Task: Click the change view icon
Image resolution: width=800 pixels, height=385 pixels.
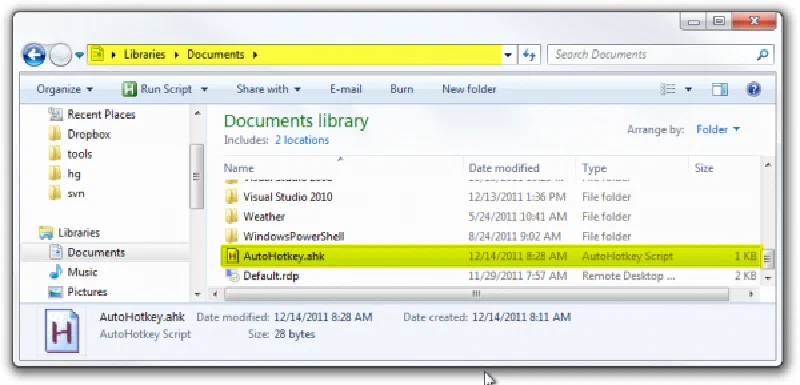Action: point(668,89)
